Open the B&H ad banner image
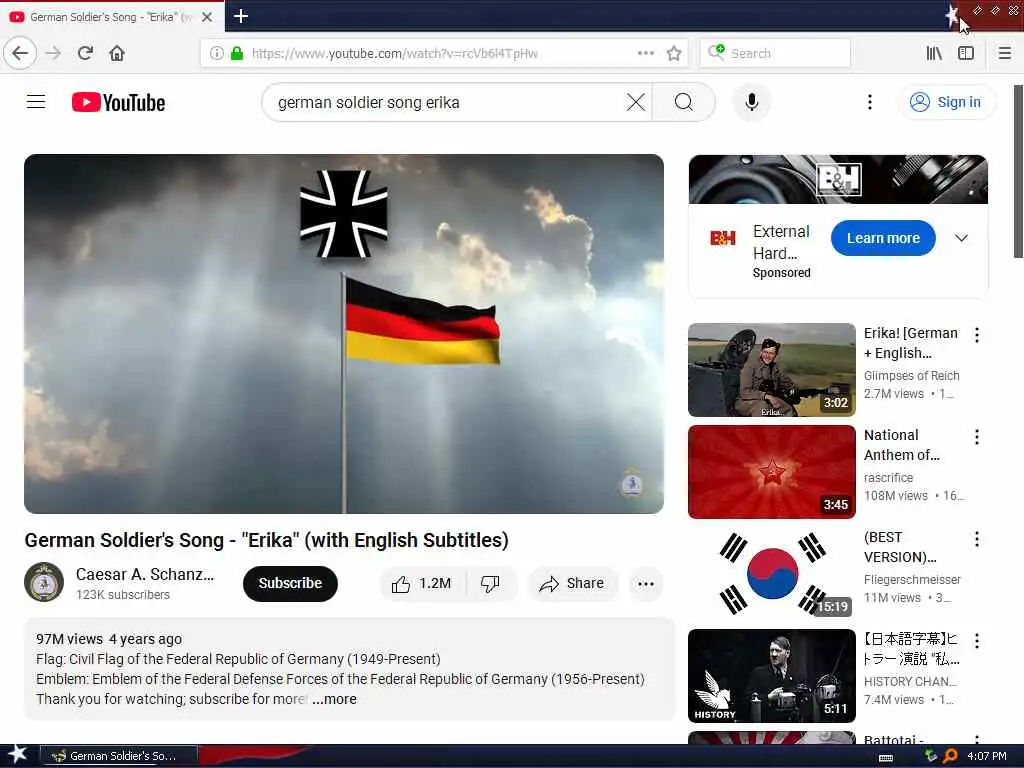1024x768 pixels. click(x=838, y=179)
